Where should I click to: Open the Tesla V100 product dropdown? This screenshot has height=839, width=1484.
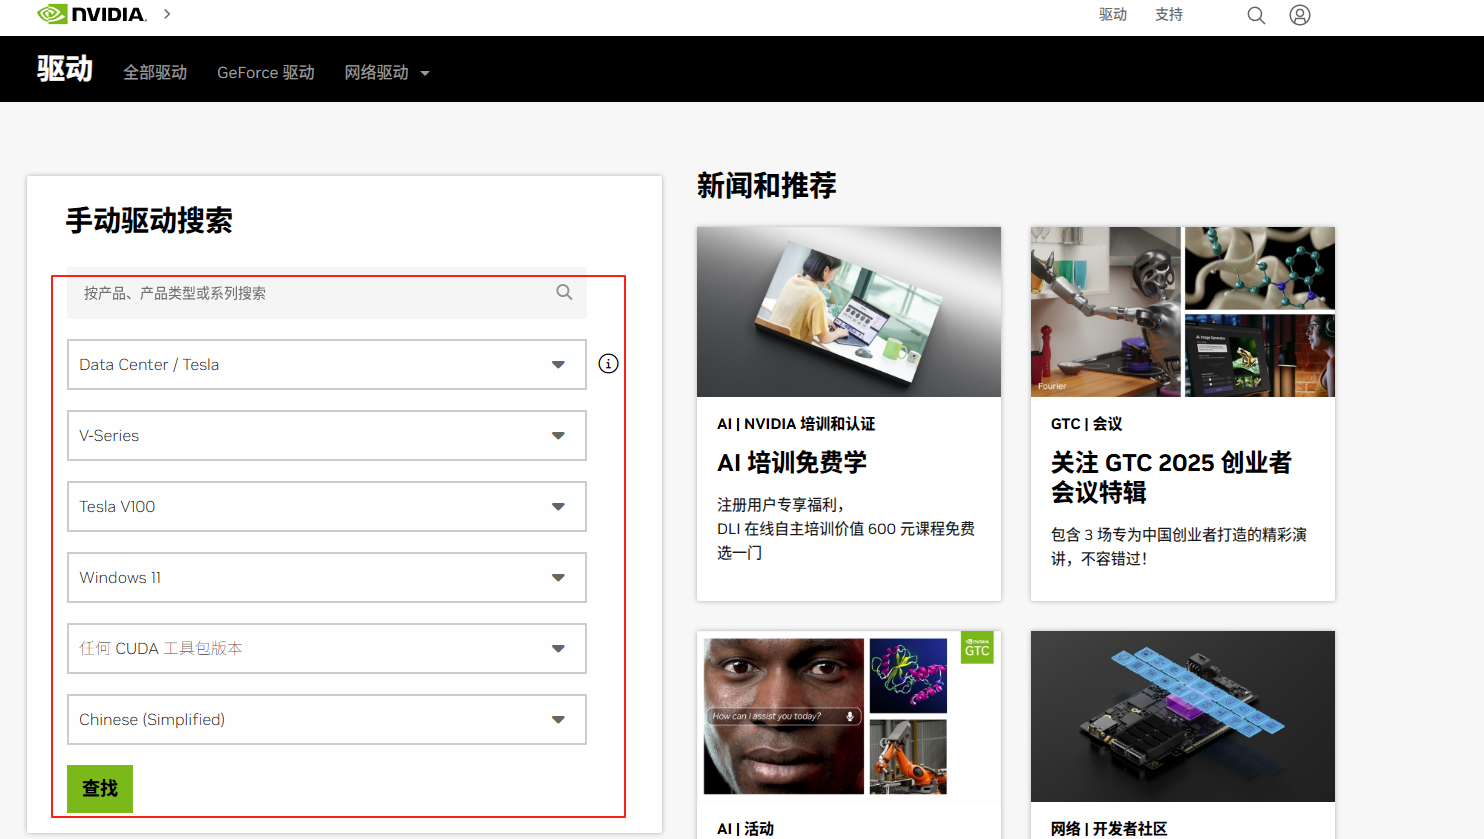pyautogui.click(x=327, y=507)
